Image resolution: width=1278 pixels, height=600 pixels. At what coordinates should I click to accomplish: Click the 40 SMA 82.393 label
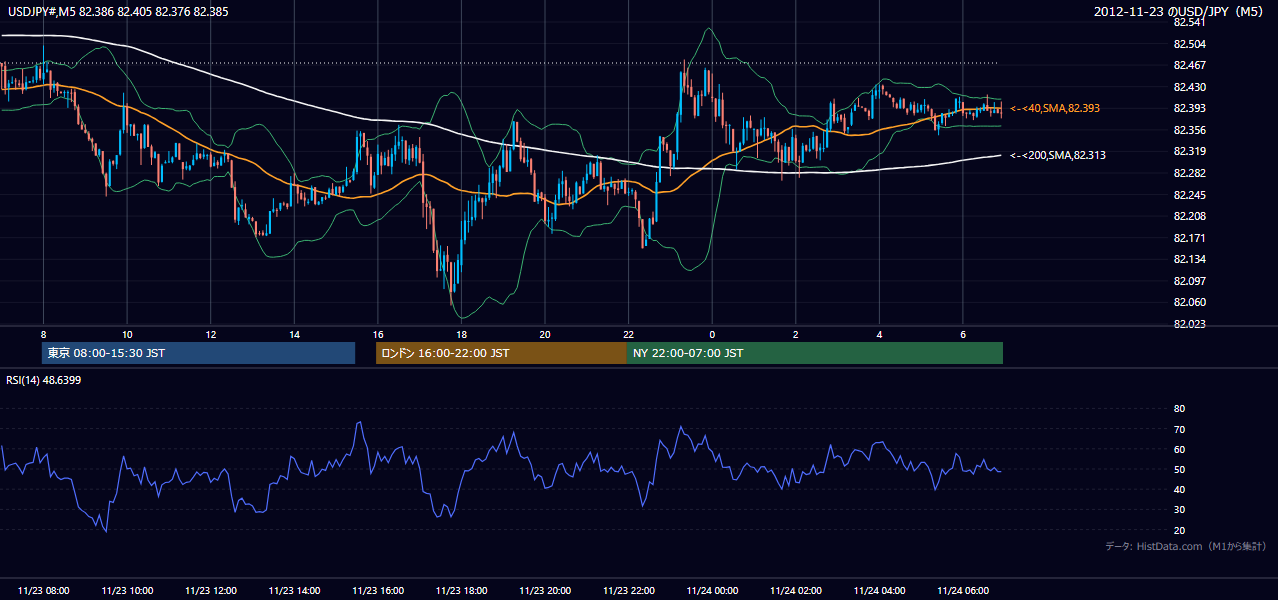click(x=1055, y=108)
